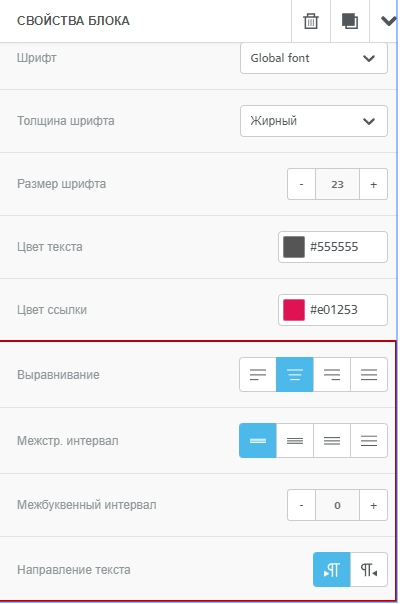Switch text direction to right-to-left

tap(369, 570)
